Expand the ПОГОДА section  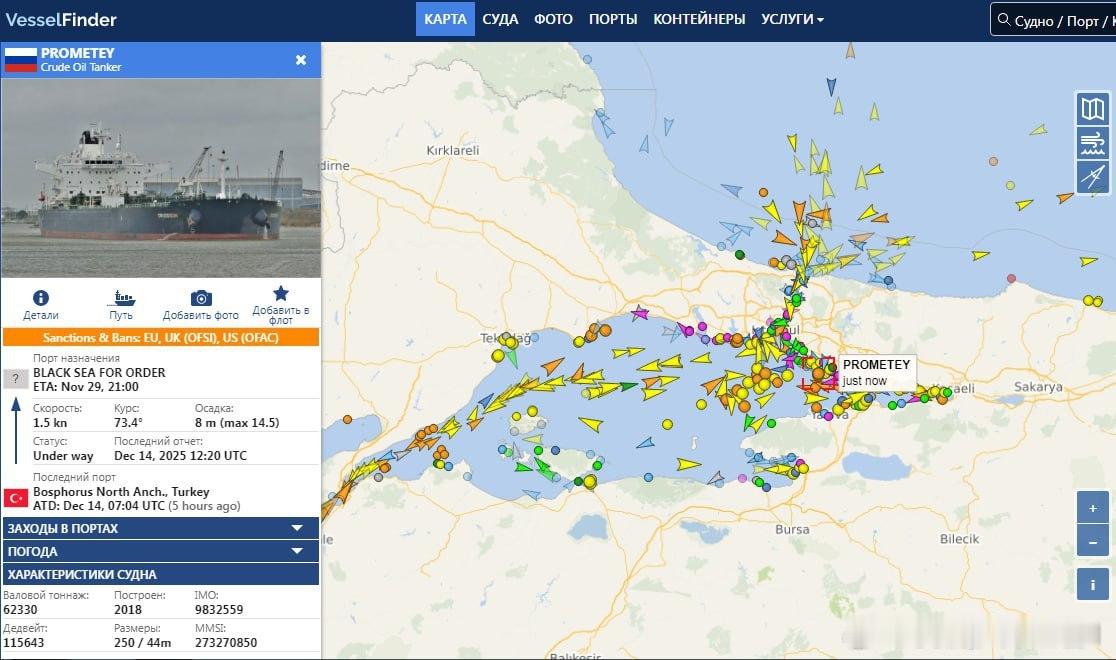click(x=161, y=551)
